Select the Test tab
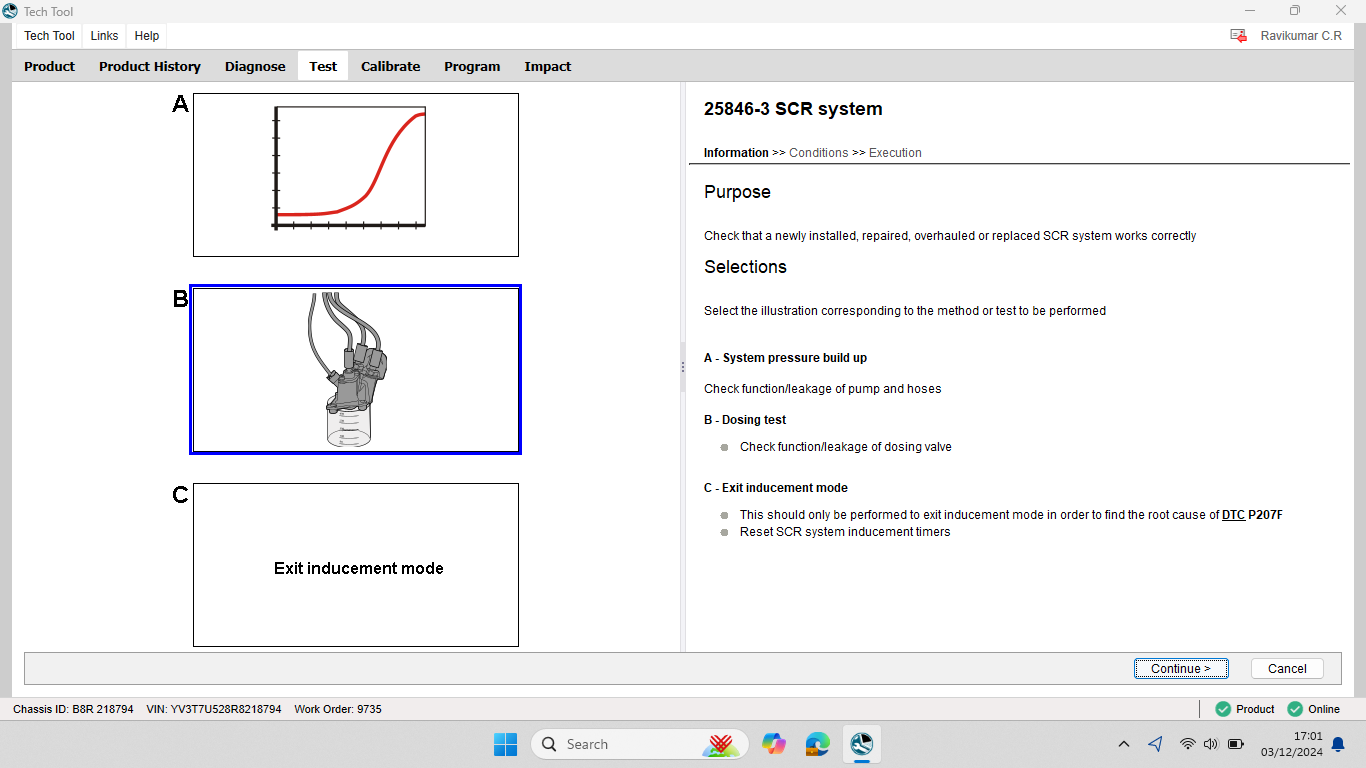Screen dimensions: 1366x768 [323, 67]
